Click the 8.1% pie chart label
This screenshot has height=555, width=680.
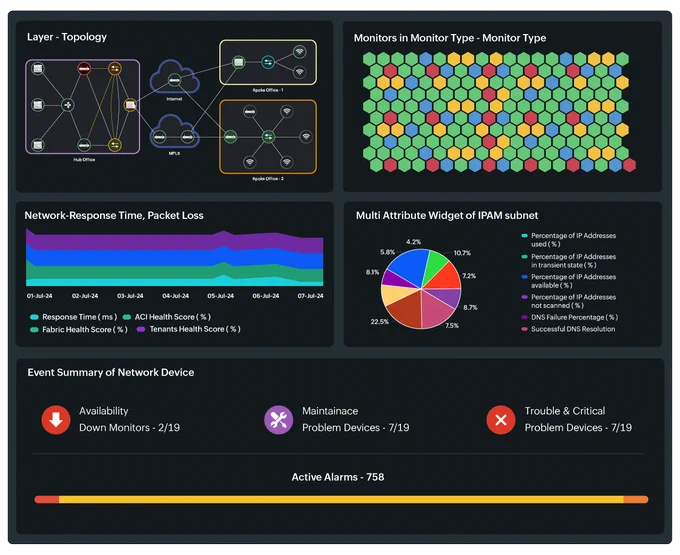click(373, 272)
